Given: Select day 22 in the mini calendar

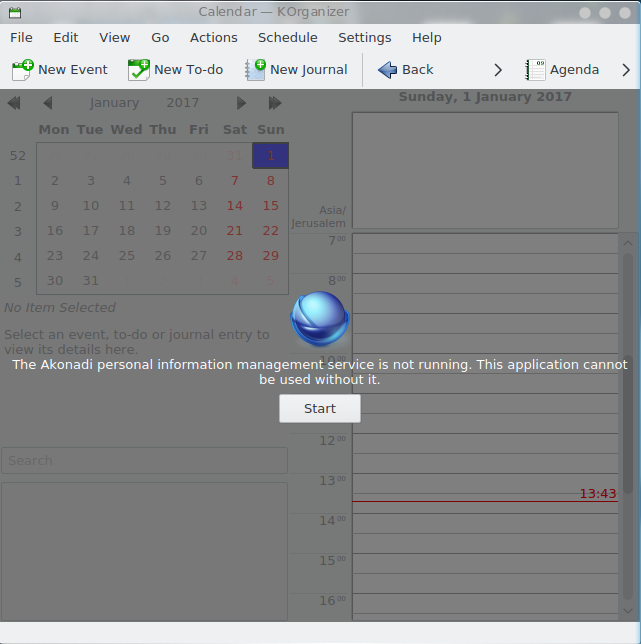Looking at the screenshot, I should click(271, 231).
